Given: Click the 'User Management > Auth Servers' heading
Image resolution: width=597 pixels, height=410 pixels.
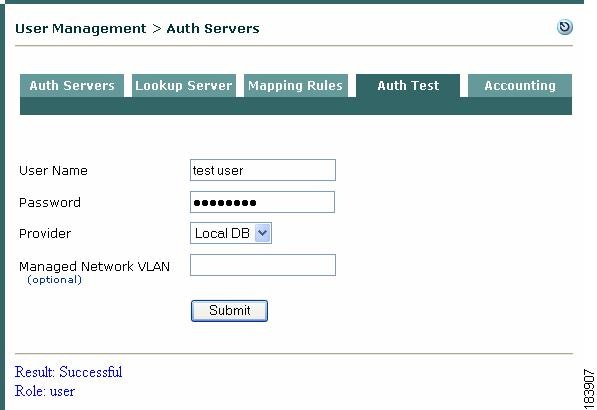Looking at the screenshot, I should click(x=137, y=29).
